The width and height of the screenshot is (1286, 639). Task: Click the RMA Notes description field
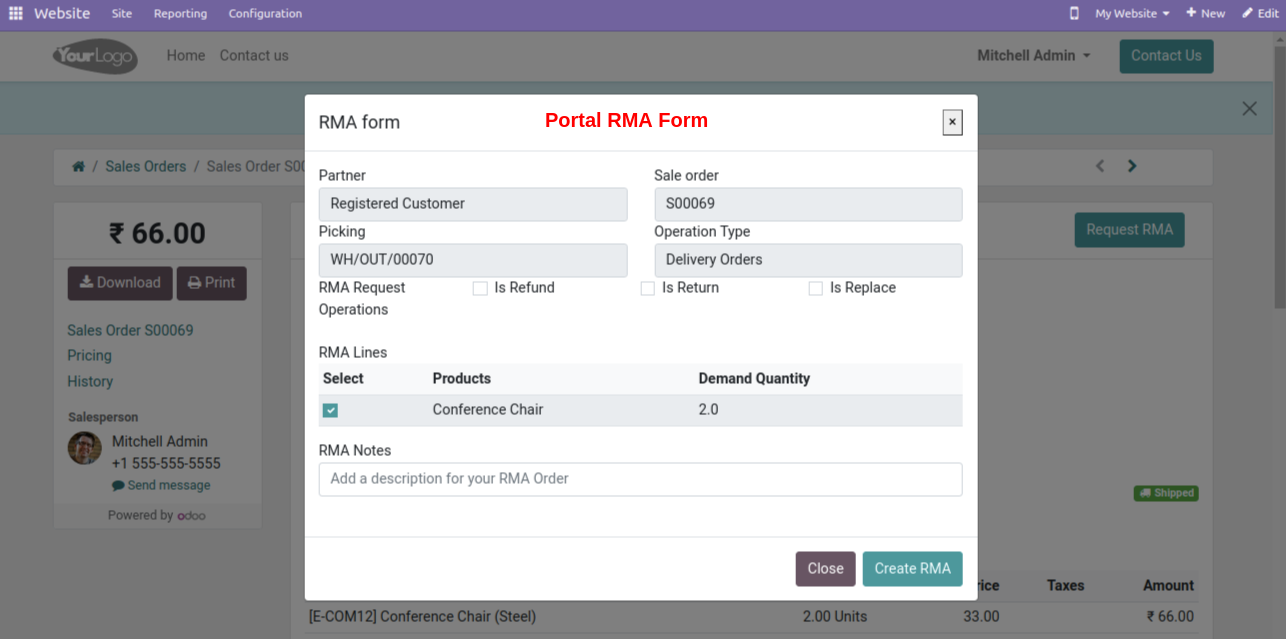640,479
